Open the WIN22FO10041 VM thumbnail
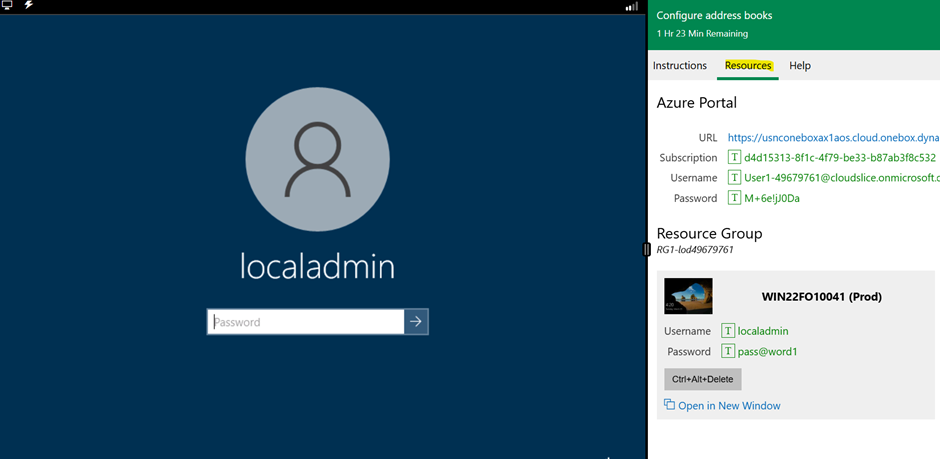This screenshot has height=459, width=940. pos(688,296)
